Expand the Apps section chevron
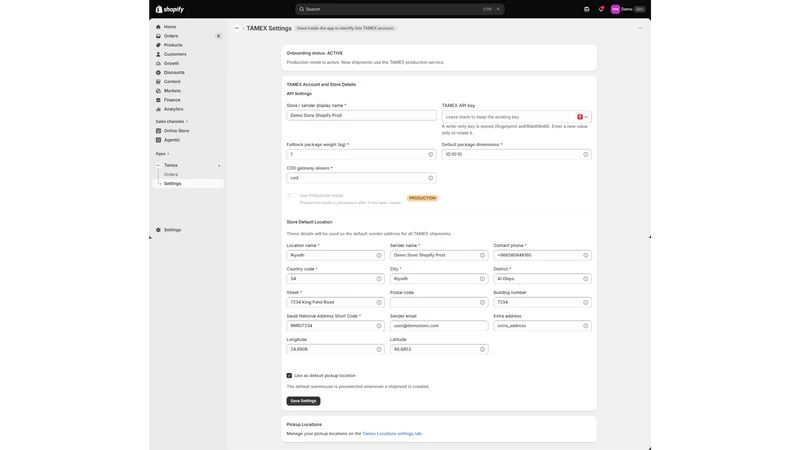The width and height of the screenshot is (800, 450). [168, 154]
